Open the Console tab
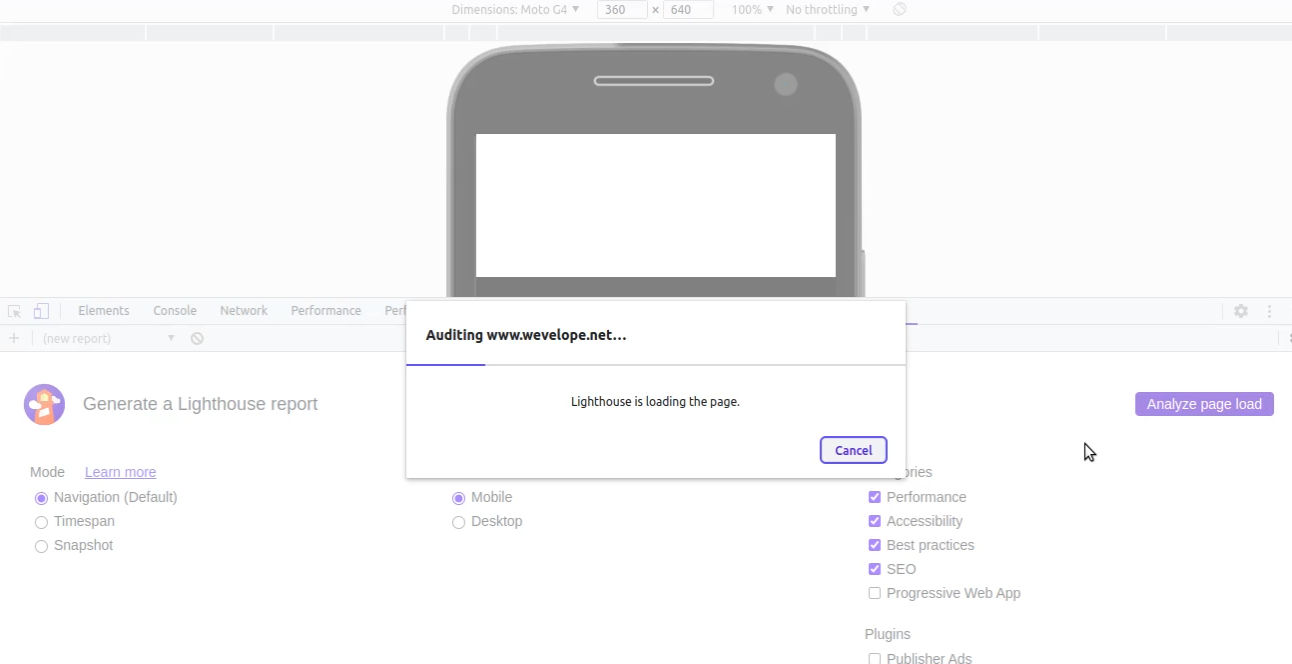 (174, 311)
